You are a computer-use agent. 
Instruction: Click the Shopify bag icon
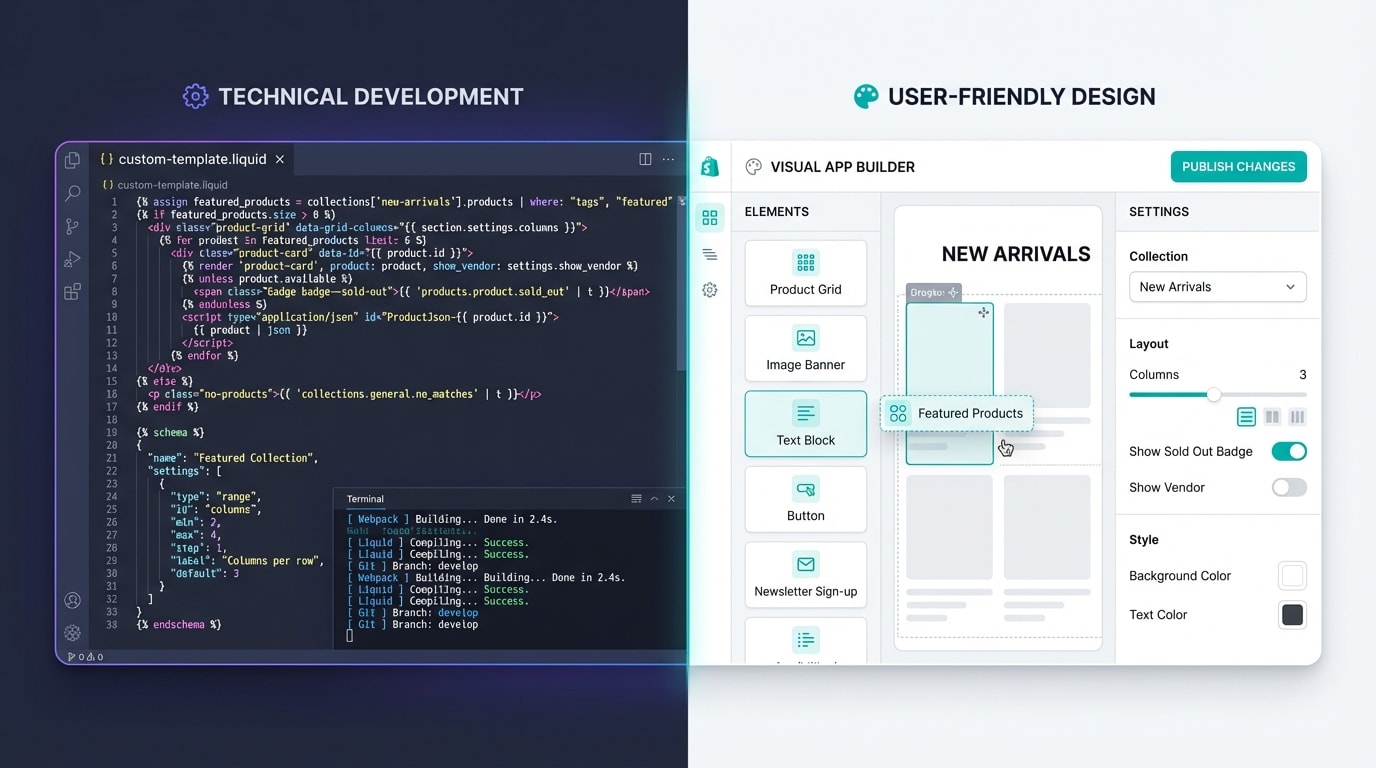(x=710, y=166)
